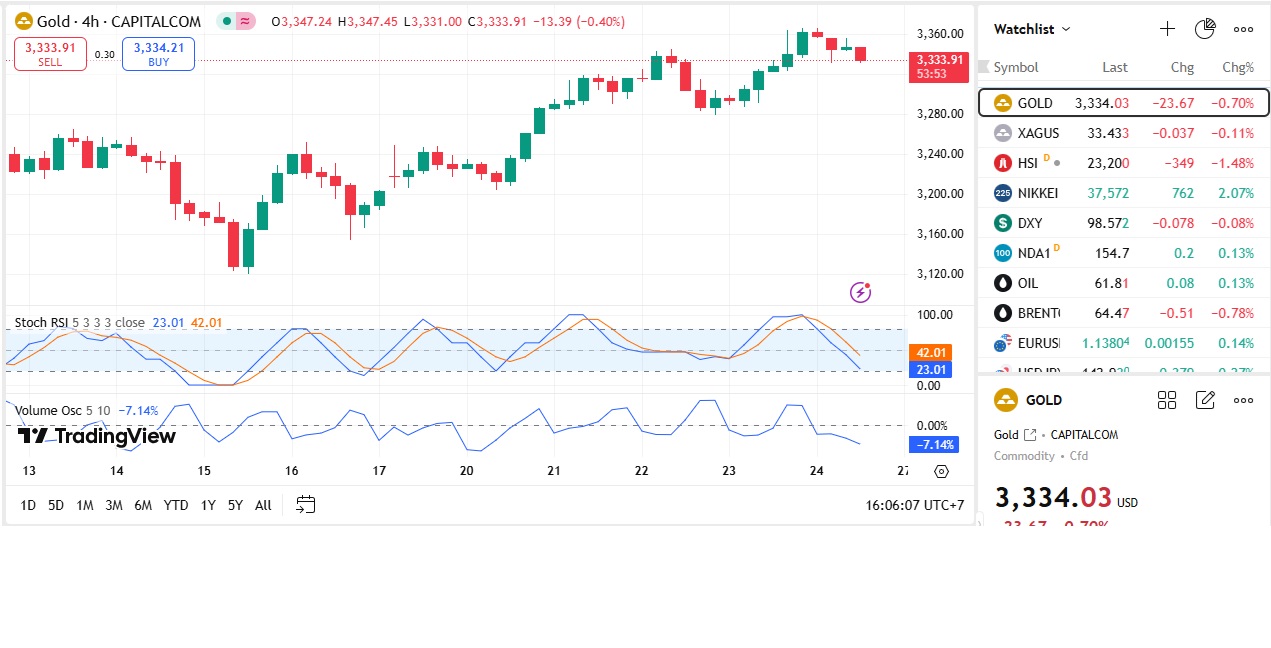The image size is (1271, 648).
Task: Open the Watchlist three-dots settings menu
Action: [x=1243, y=29]
